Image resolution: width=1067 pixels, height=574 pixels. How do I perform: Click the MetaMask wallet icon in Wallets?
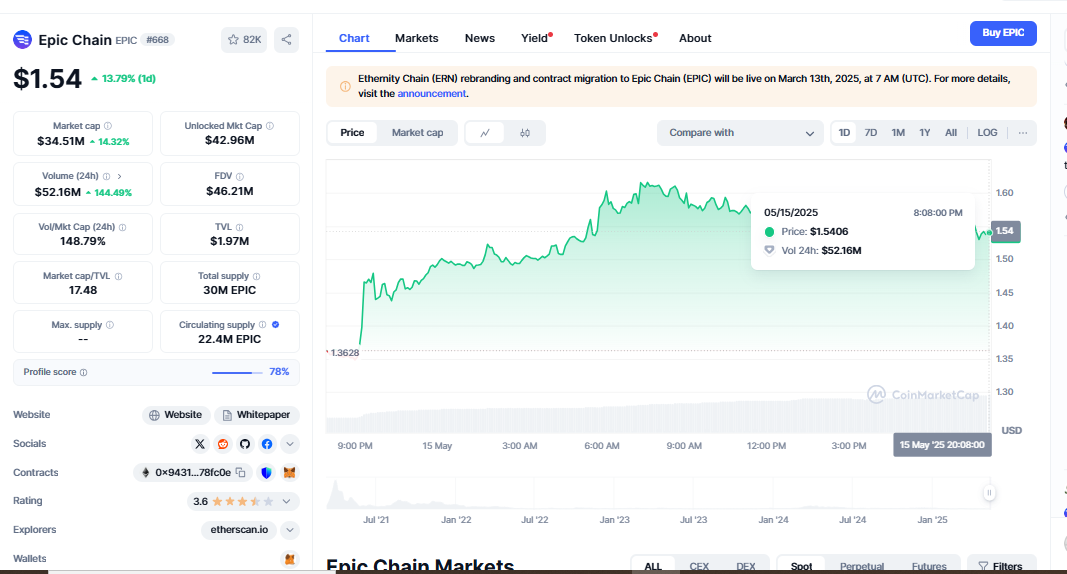click(290, 559)
